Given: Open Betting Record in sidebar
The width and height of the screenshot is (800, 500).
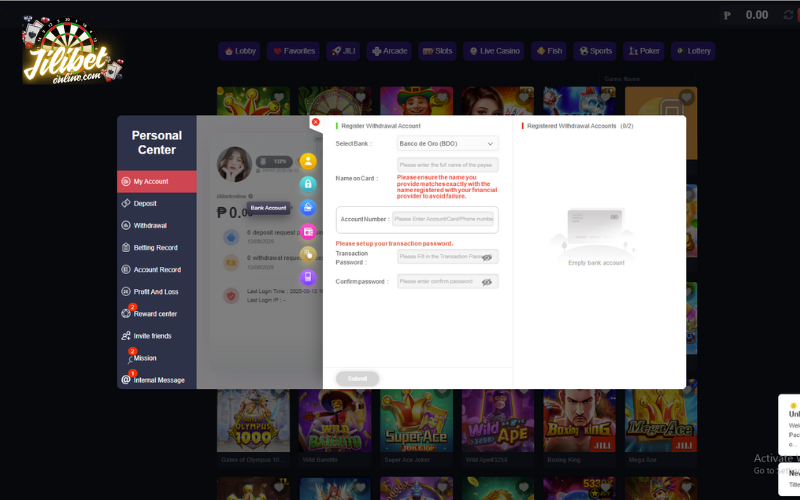Looking at the screenshot, I should click(x=157, y=247).
